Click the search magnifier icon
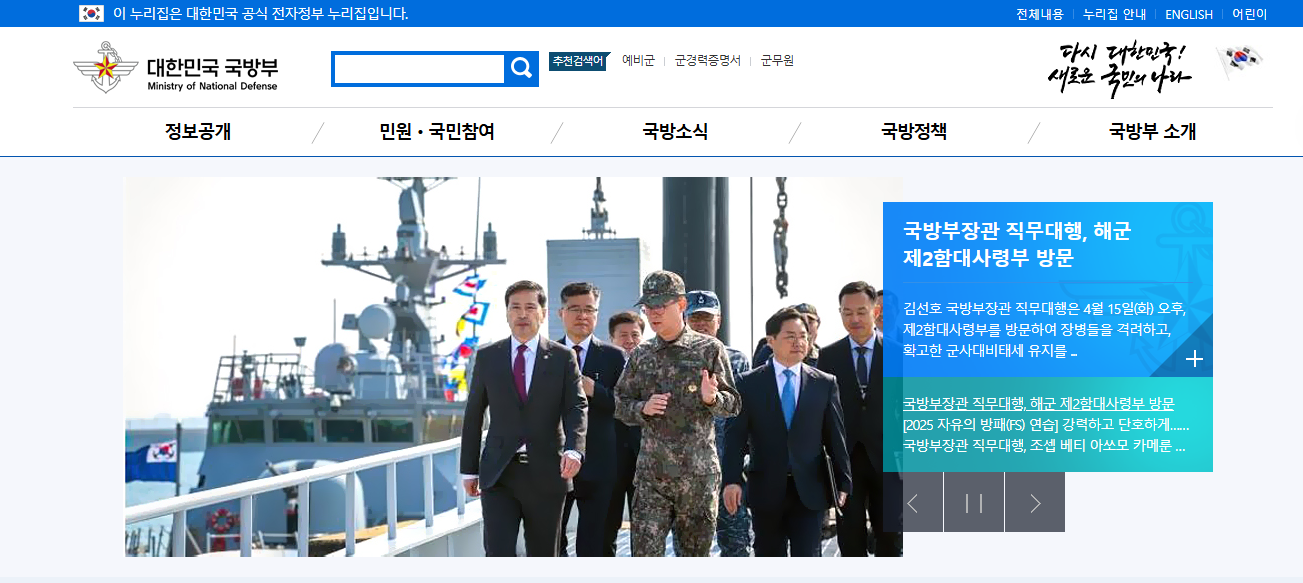Image resolution: width=1303 pixels, height=583 pixels. tap(521, 69)
